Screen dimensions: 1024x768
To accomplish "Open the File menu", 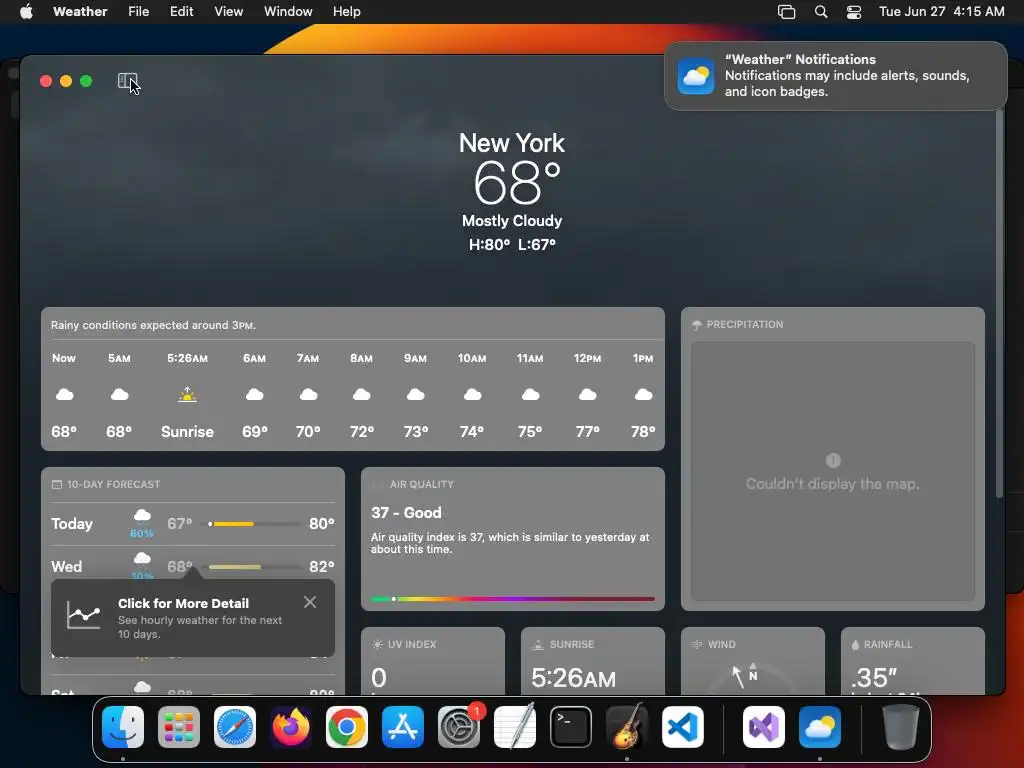I will tap(138, 11).
